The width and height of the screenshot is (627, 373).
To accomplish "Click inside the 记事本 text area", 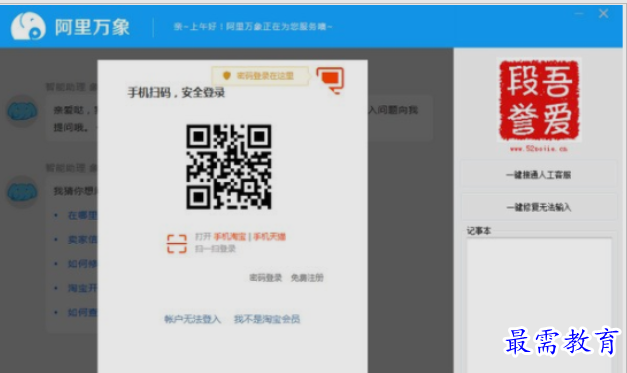I will pyautogui.click(x=539, y=305).
